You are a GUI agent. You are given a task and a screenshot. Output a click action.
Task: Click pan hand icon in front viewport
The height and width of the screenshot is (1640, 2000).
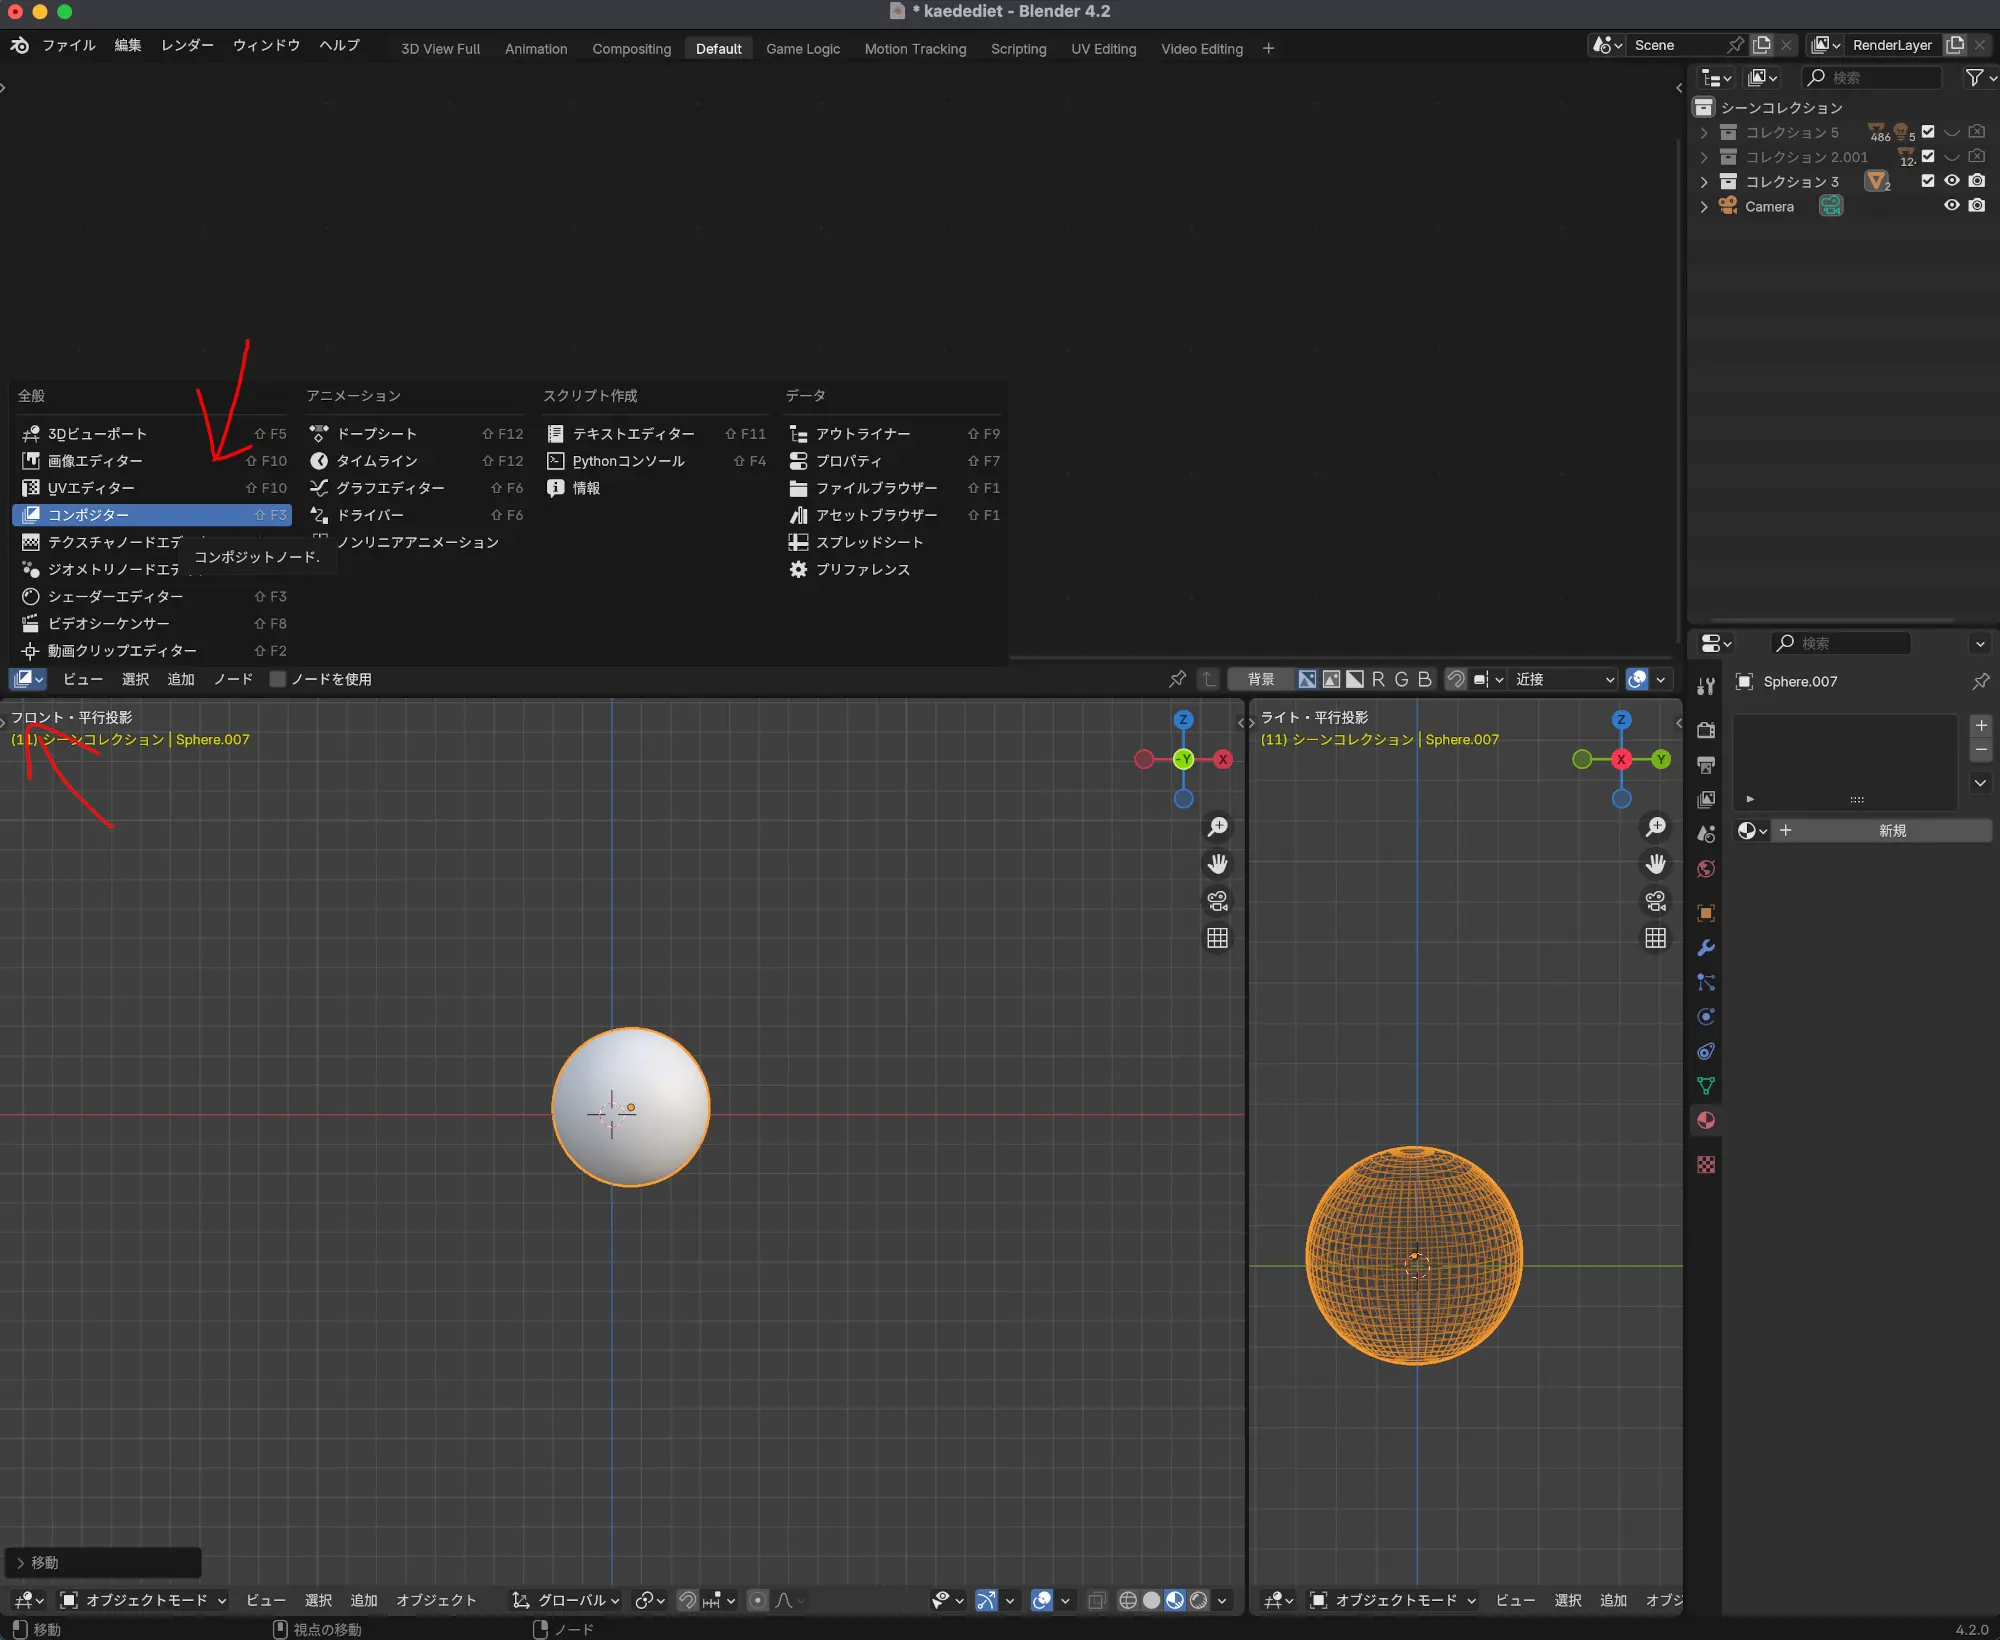tap(1217, 864)
